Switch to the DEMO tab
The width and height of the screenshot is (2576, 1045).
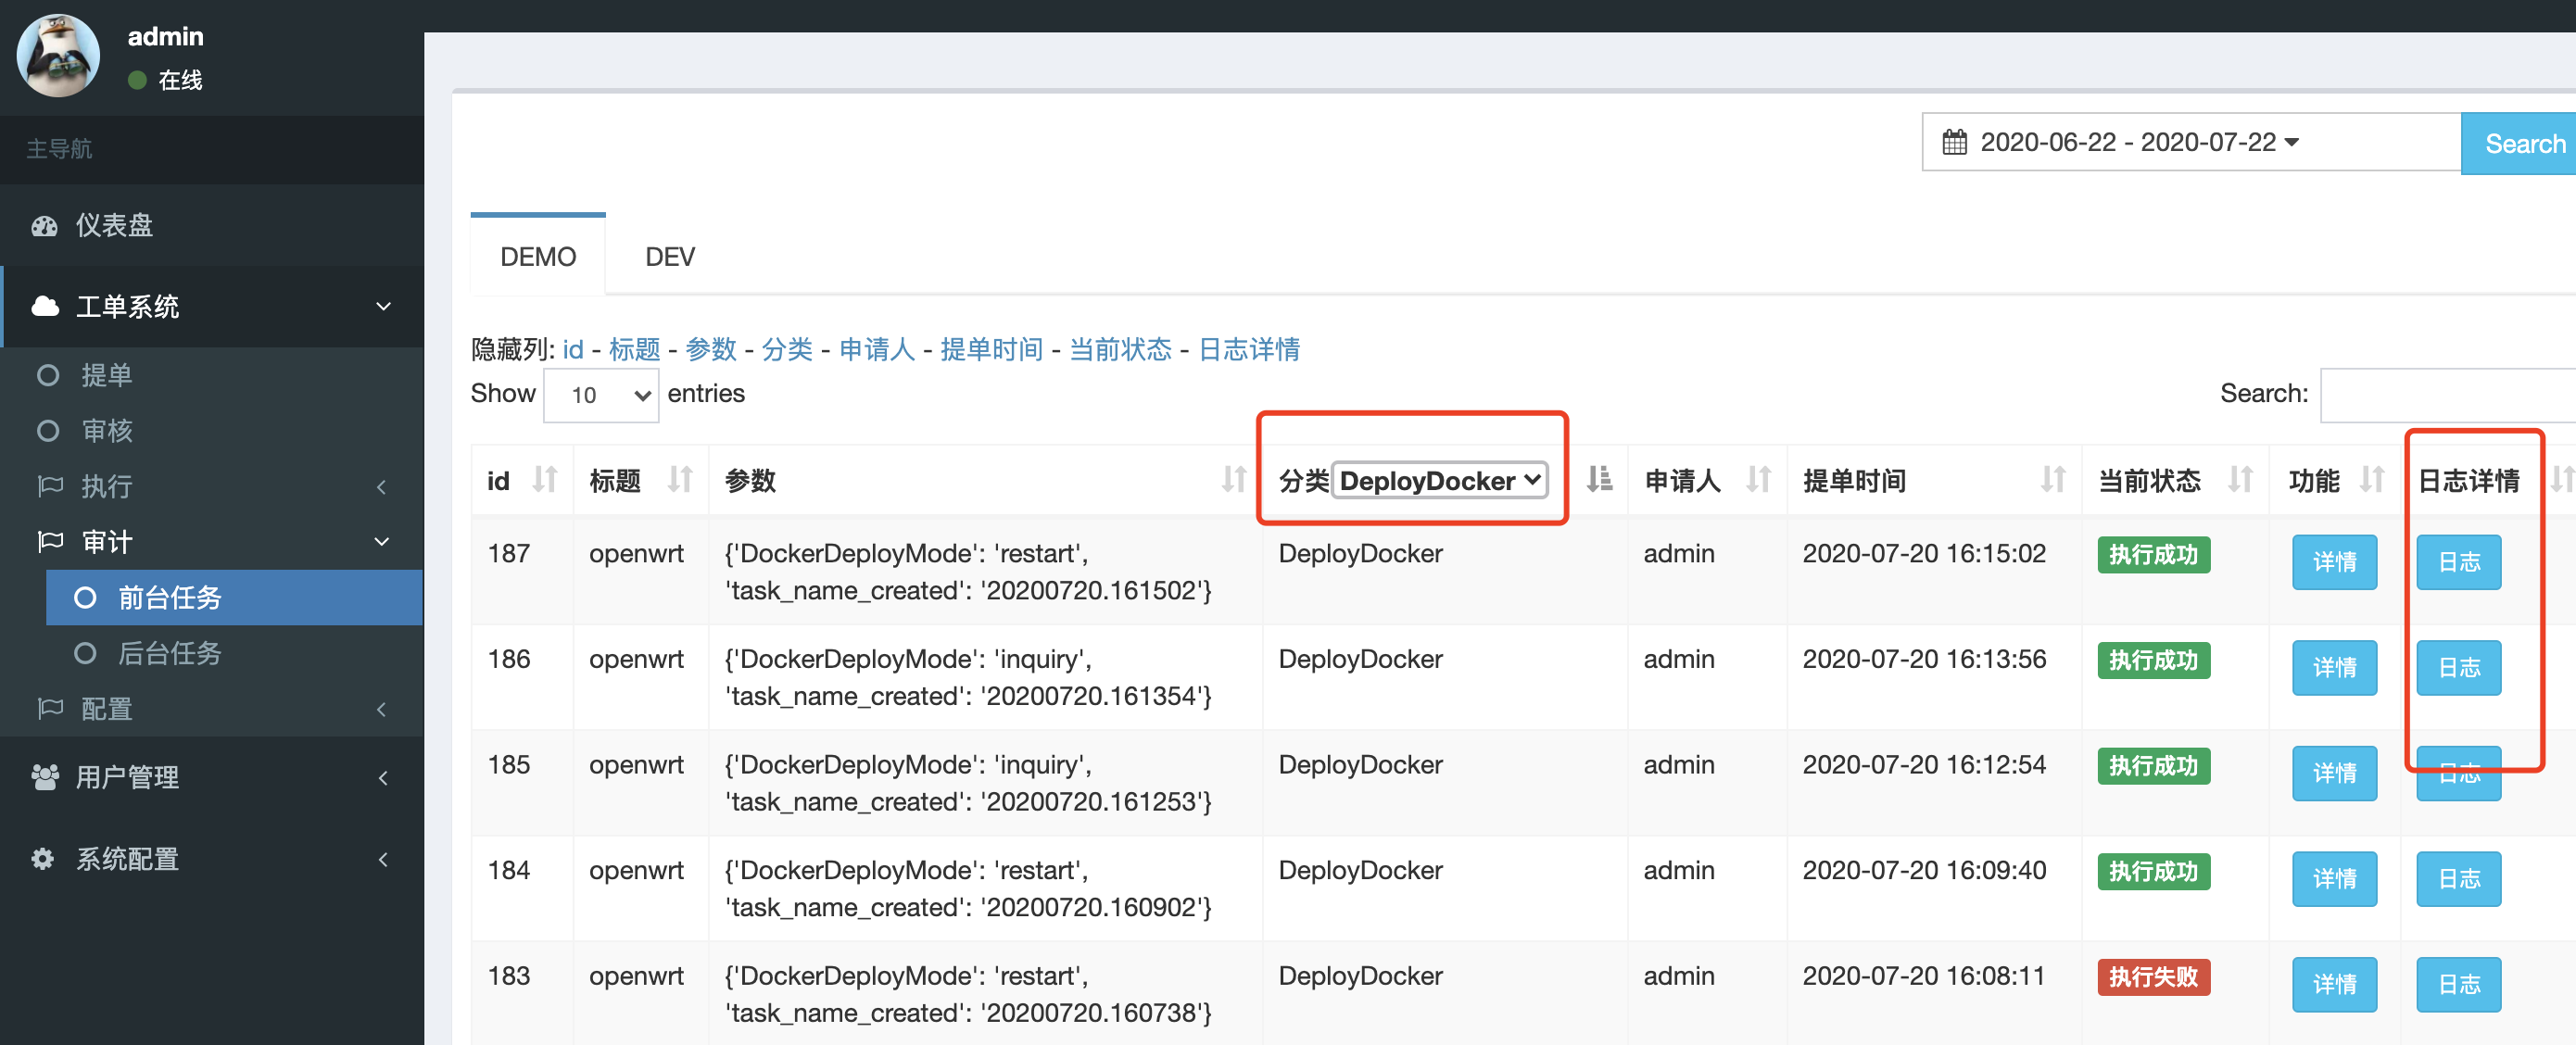pos(538,257)
